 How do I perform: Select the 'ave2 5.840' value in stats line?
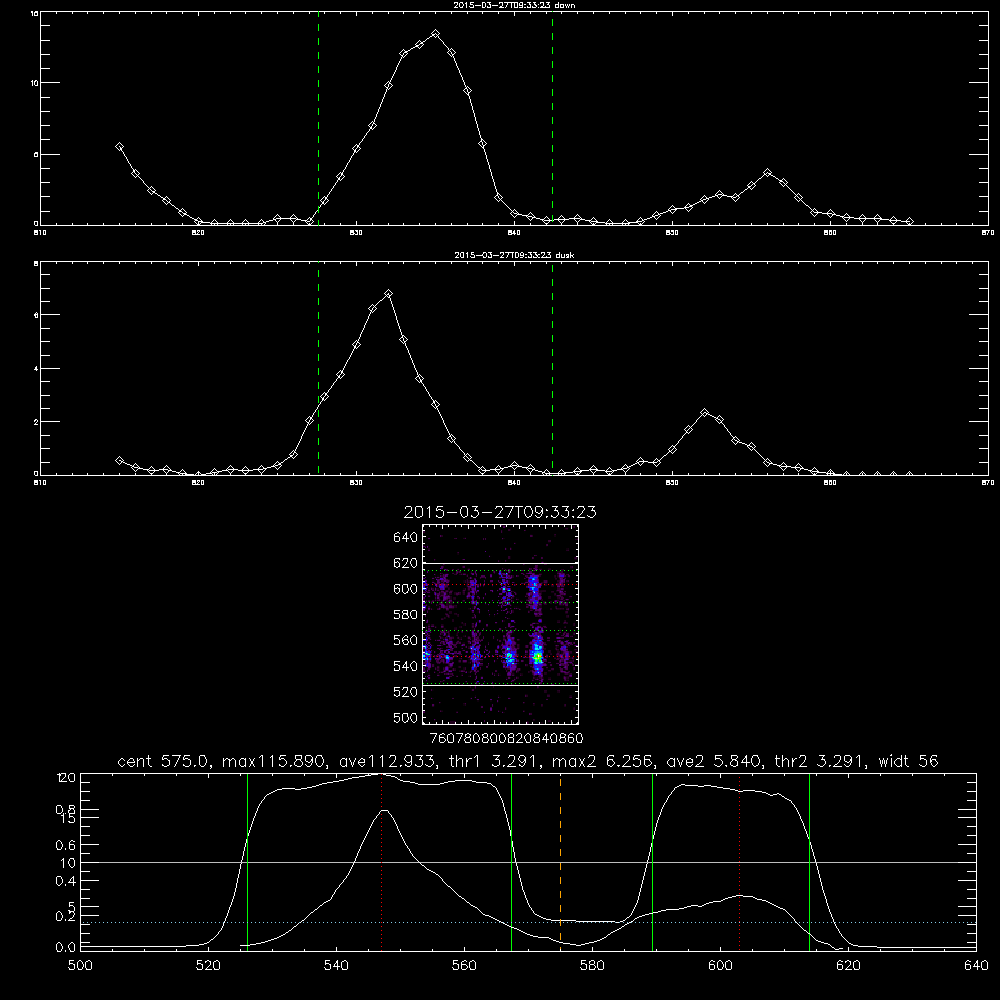click(714, 761)
